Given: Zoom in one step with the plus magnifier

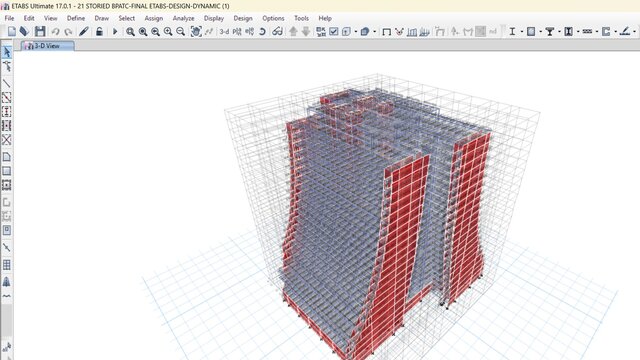Looking at the screenshot, I should (168, 31).
